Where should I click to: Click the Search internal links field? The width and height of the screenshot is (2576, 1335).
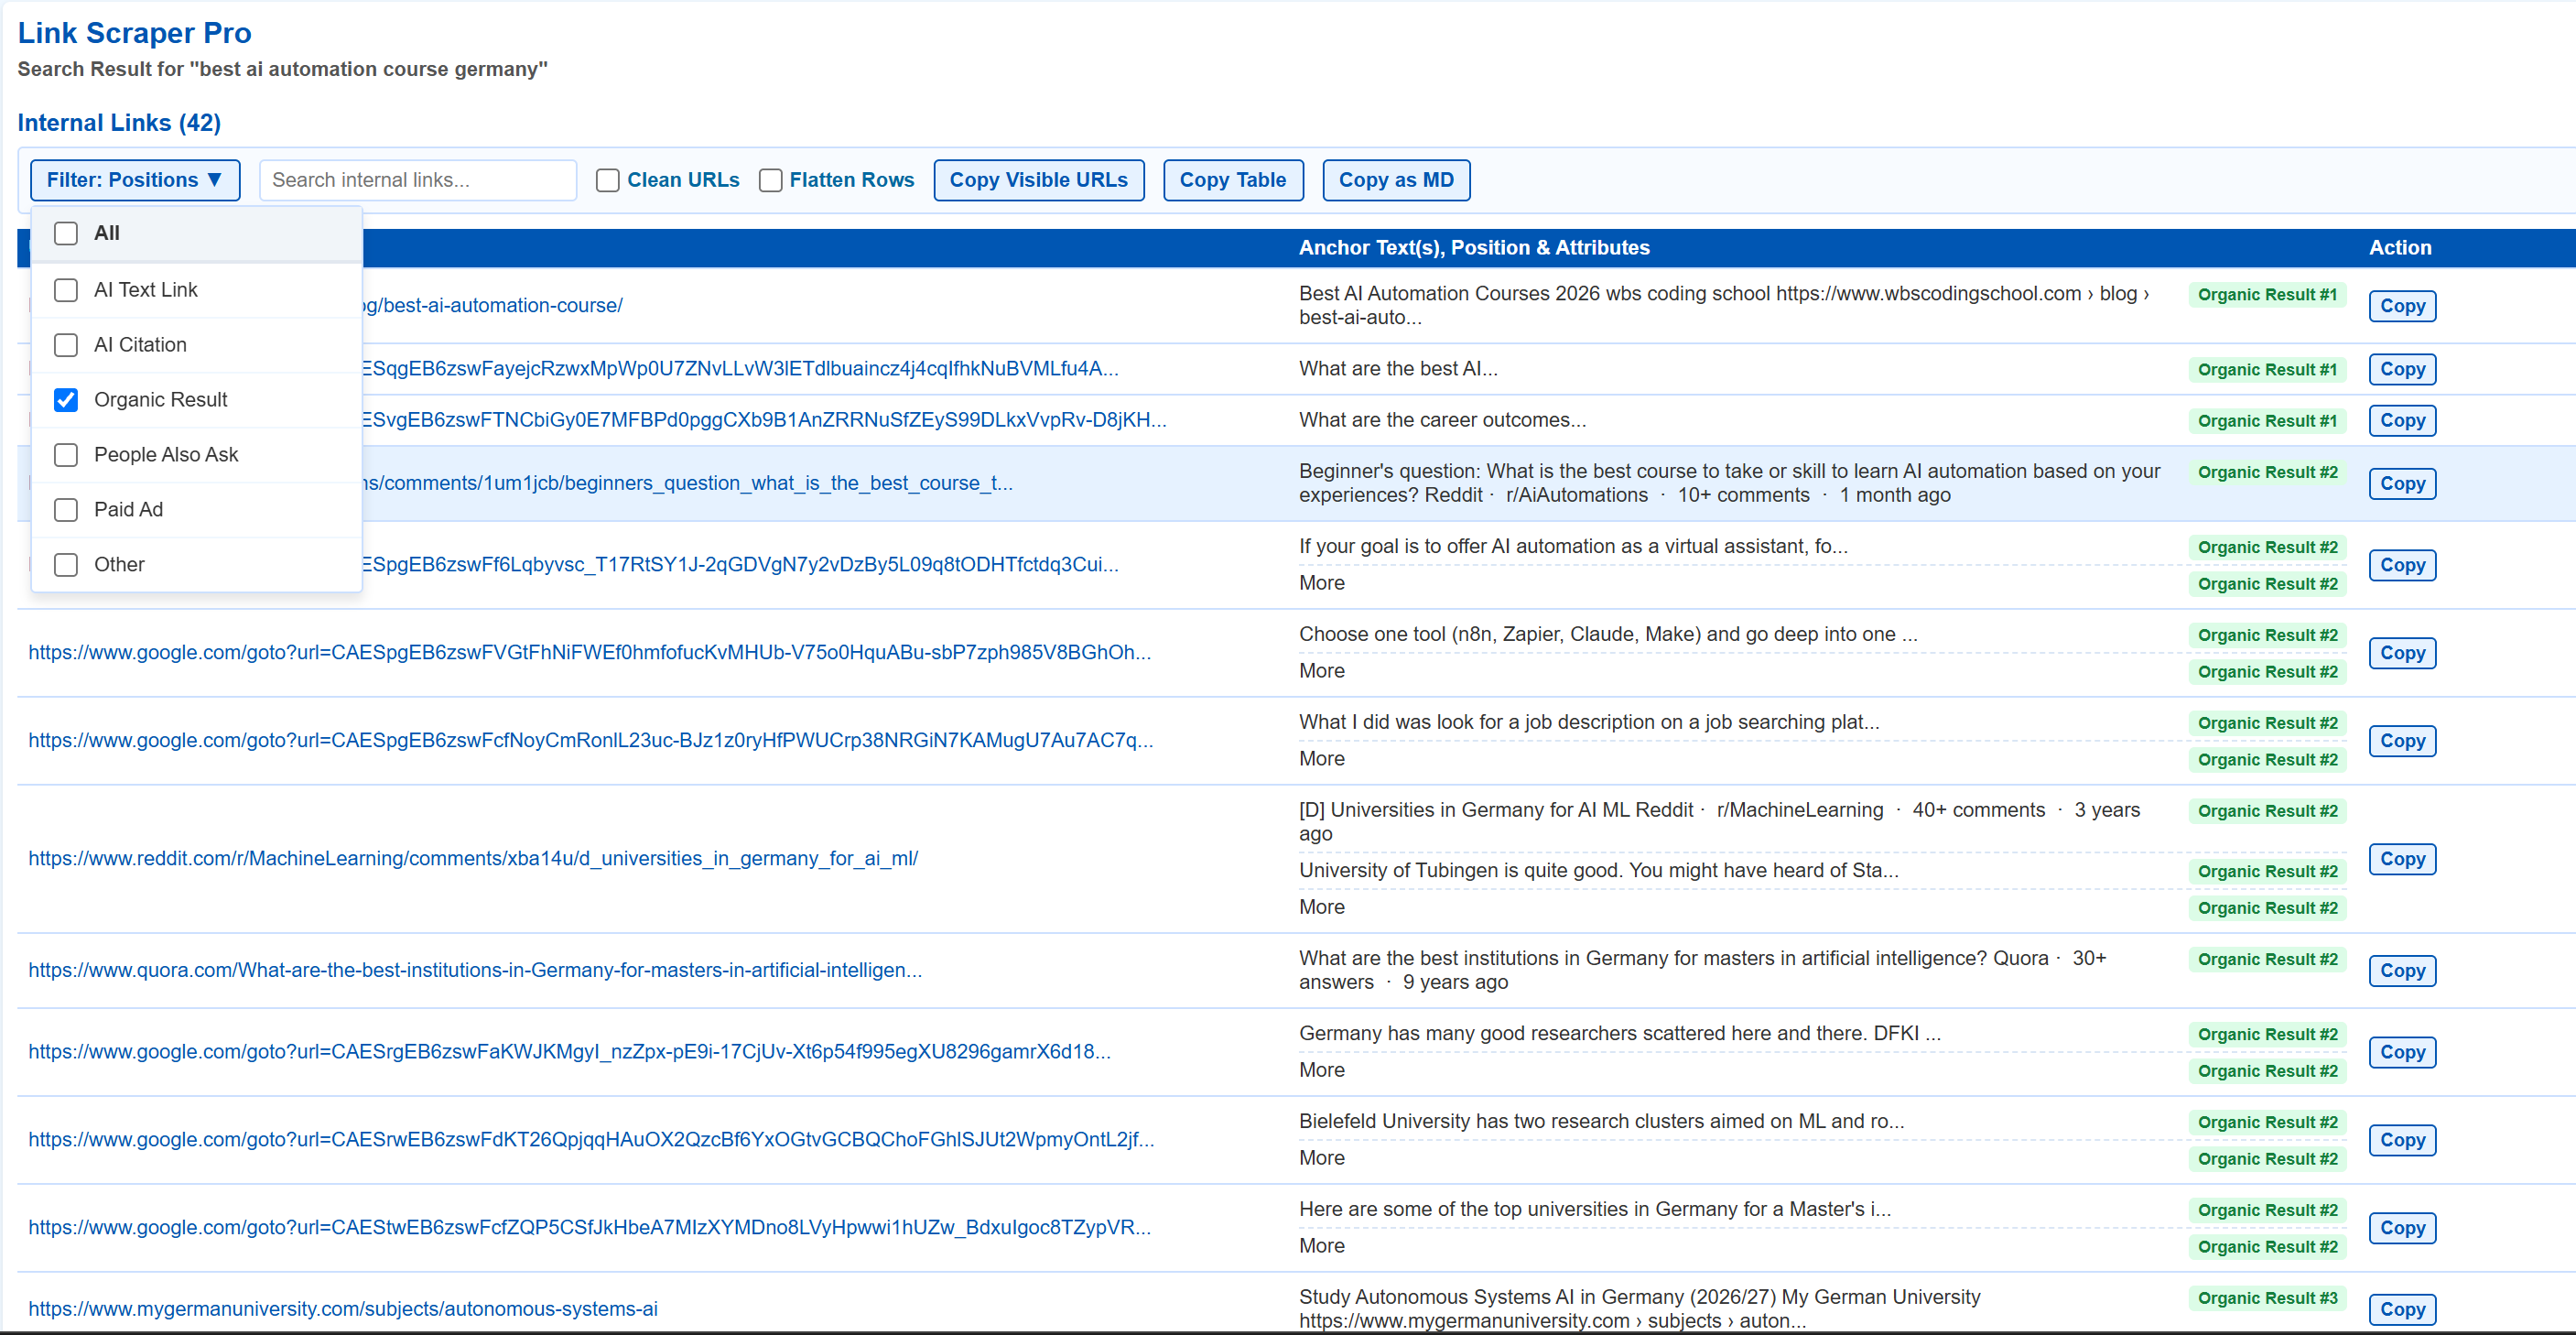(x=418, y=180)
